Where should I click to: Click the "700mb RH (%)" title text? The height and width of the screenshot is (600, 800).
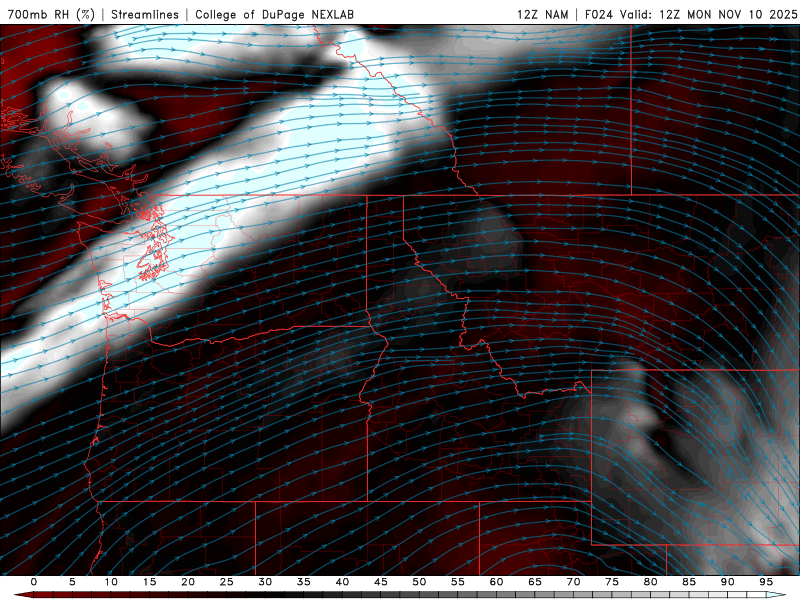tap(51, 14)
